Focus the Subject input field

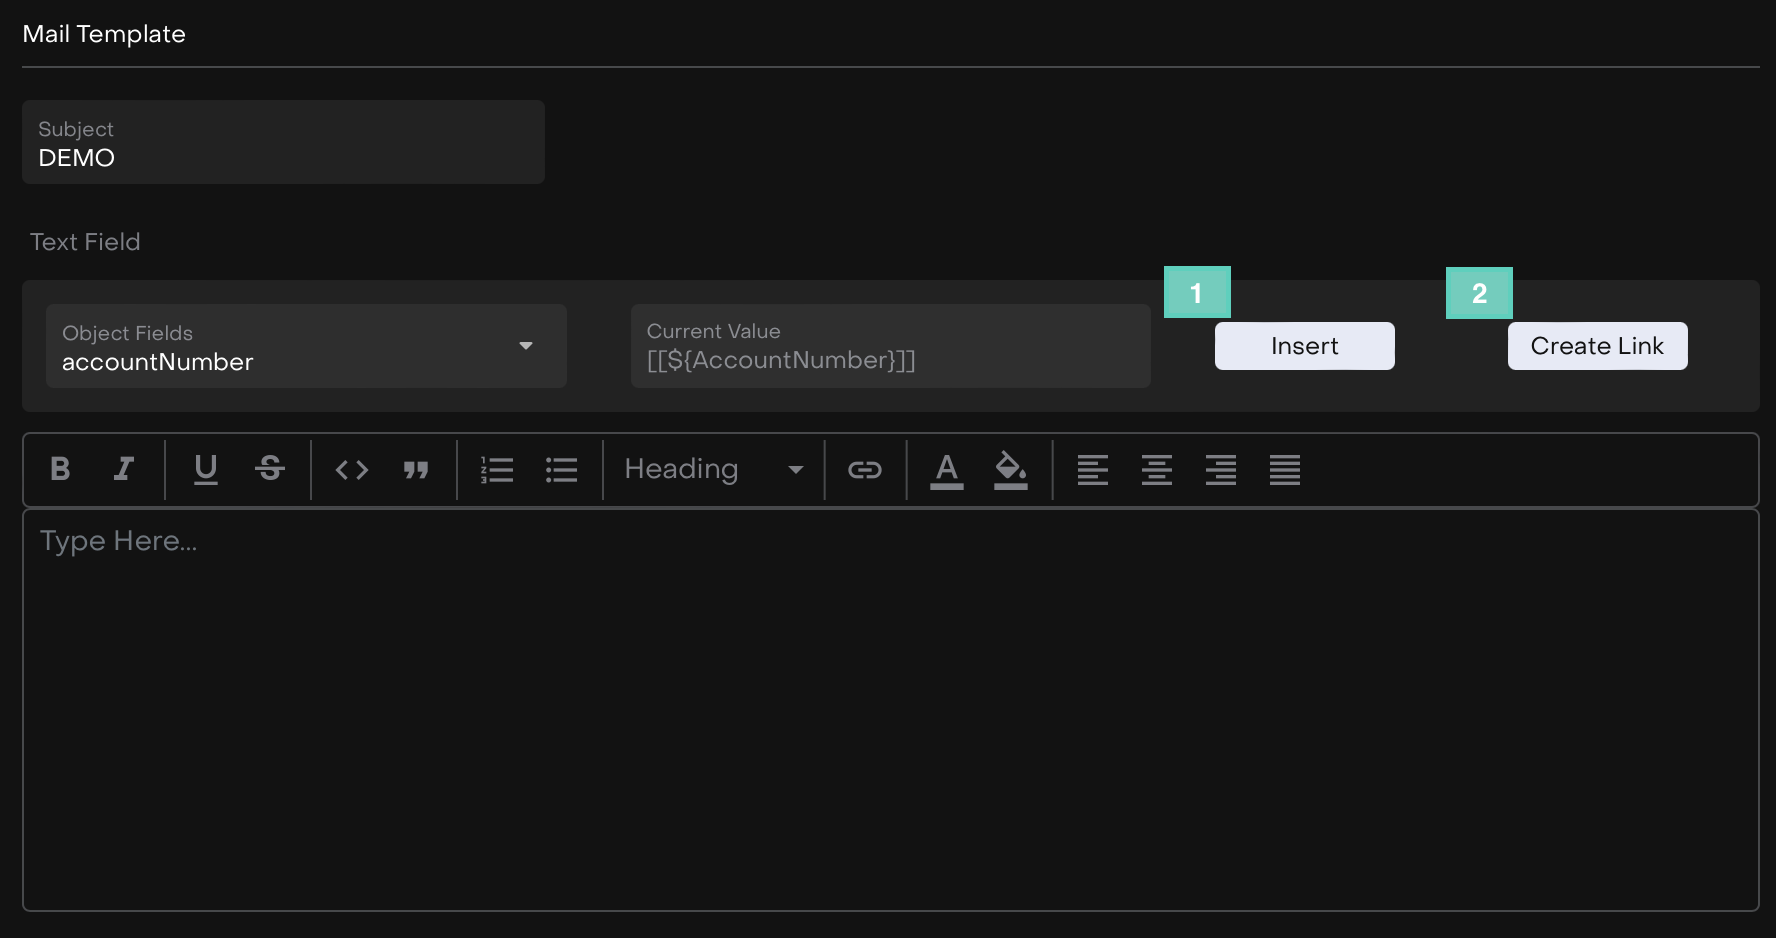click(283, 142)
